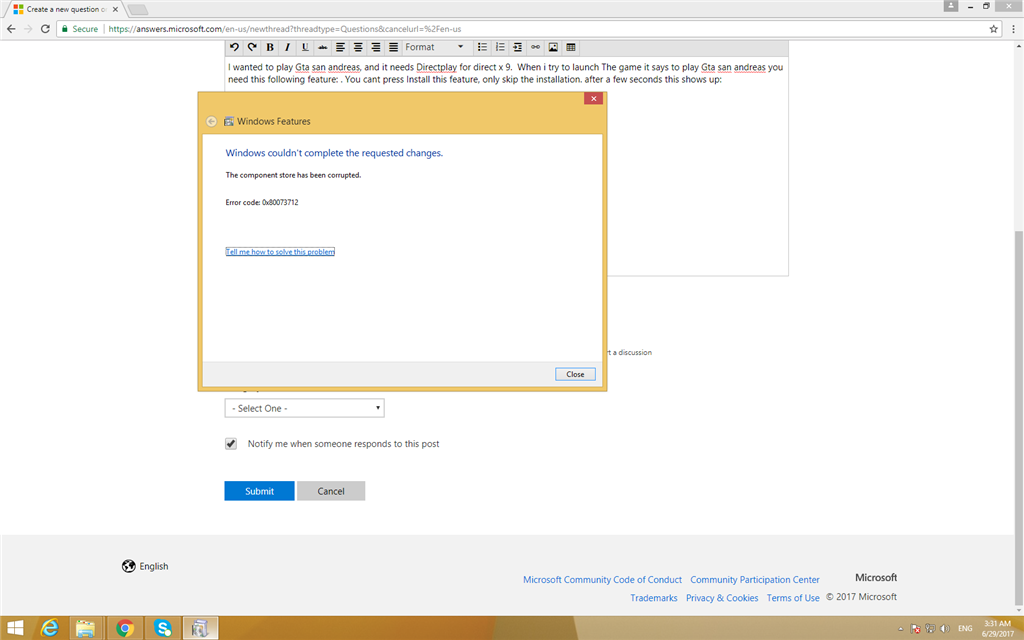This screenshot has width=1024, height=640.
Task: Click the ENG input language indicator
Action: tap(965, 629)
